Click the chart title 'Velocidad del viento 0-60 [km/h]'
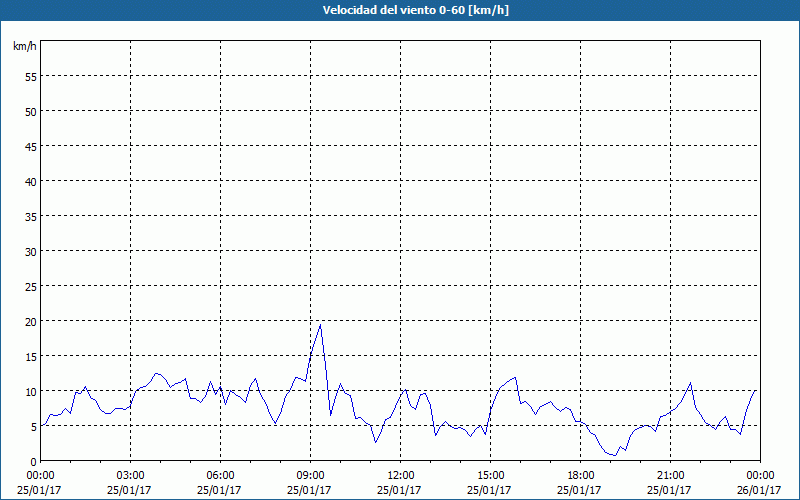Screen dimensions: 800x500 click(x=415, y=10)
